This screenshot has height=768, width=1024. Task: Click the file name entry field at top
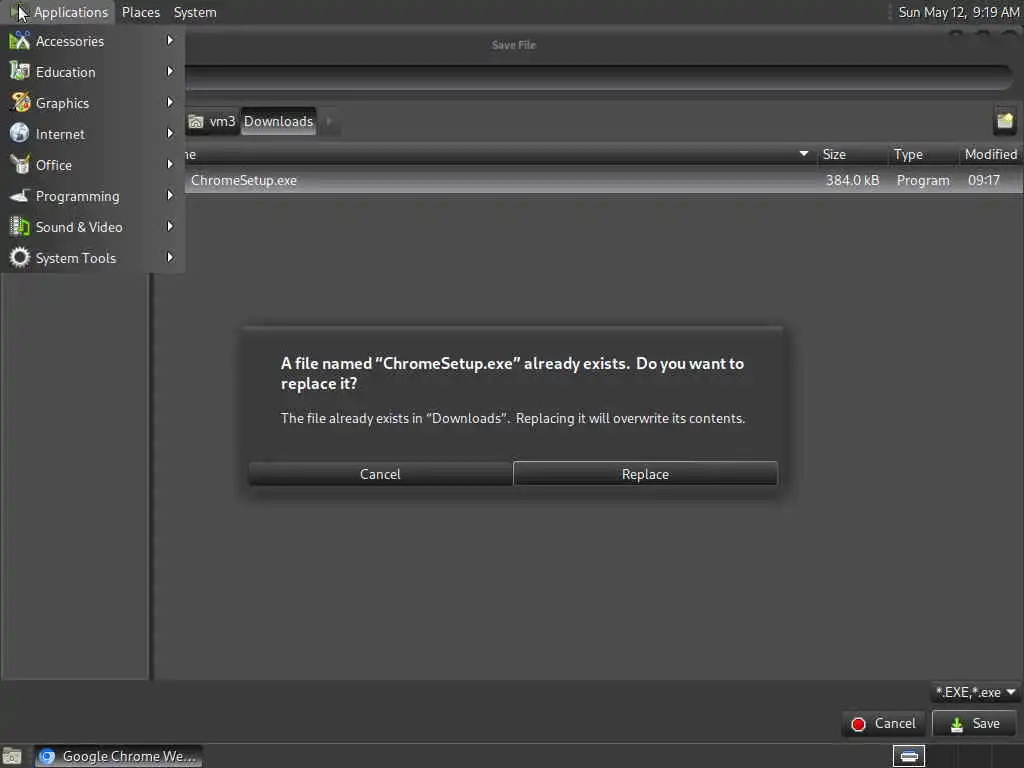[x=598, y=78]
